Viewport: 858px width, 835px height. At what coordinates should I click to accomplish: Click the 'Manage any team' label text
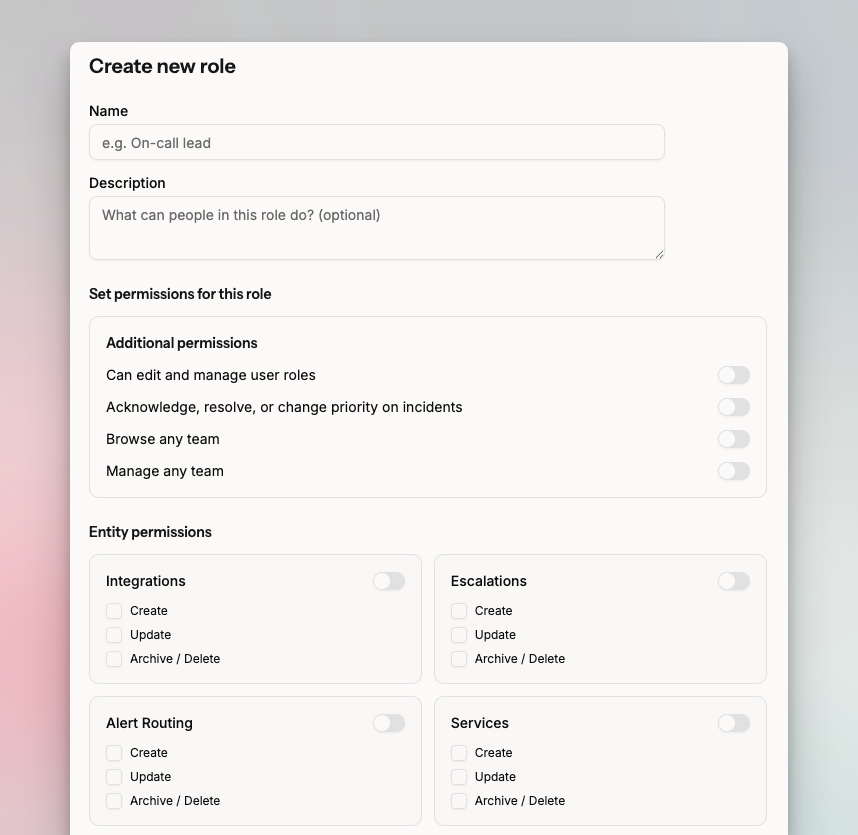coord(165,471)
